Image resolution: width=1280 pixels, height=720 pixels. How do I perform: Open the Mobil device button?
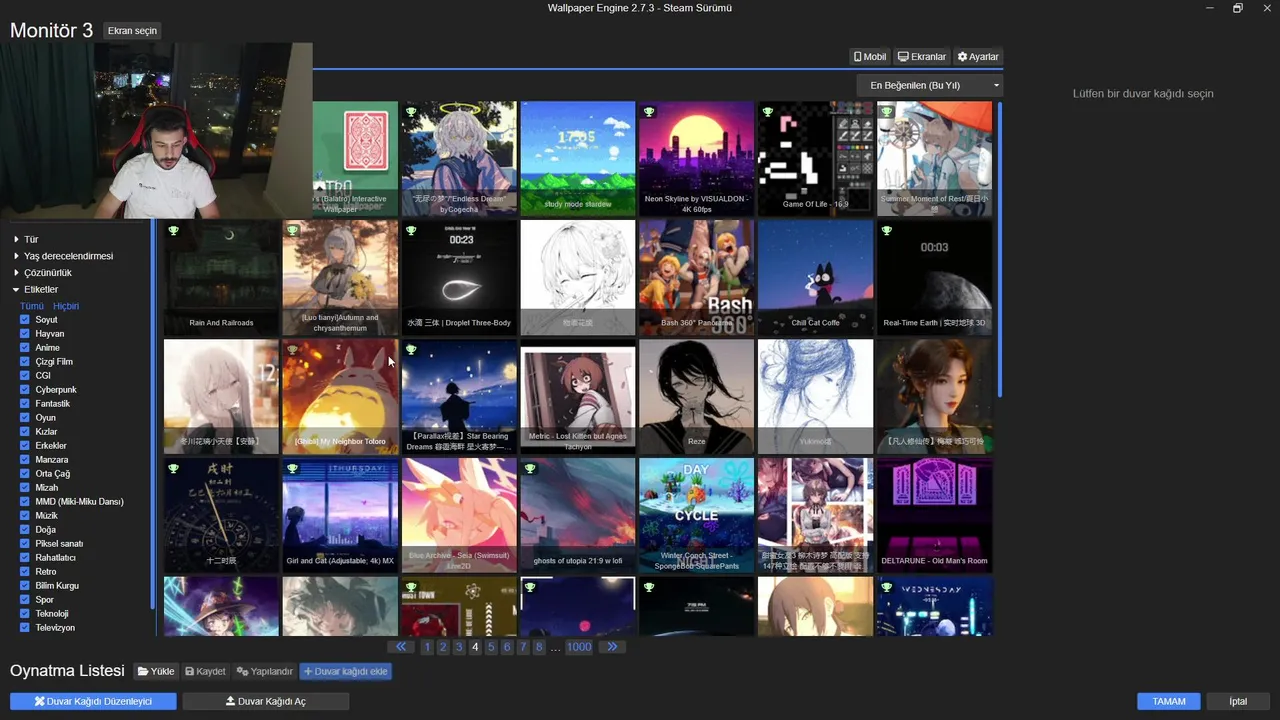[x=870, y=57]
